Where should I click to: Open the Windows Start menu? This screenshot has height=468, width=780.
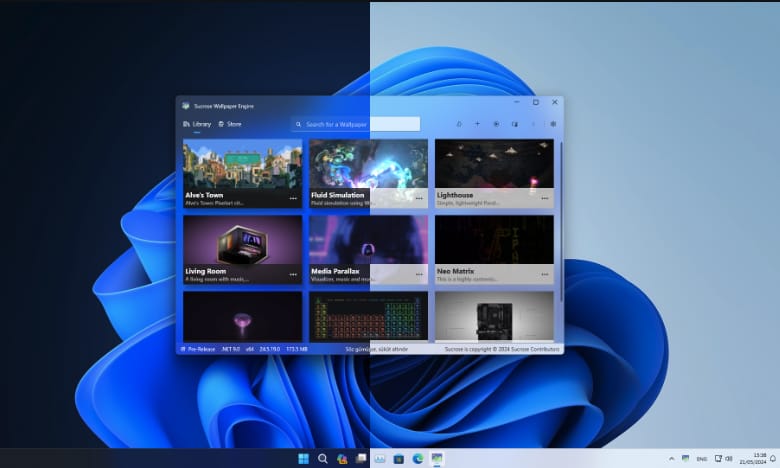click(303, 459)
